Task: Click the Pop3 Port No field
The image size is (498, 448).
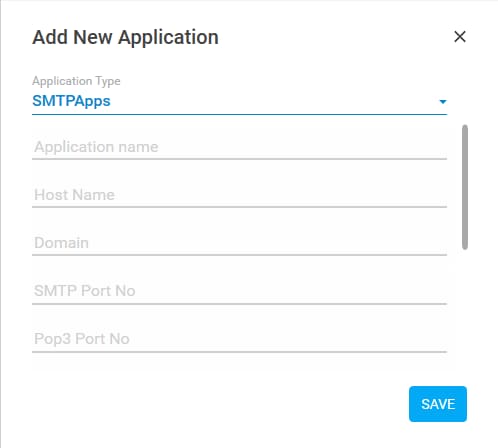Action: tap(239, 339)
